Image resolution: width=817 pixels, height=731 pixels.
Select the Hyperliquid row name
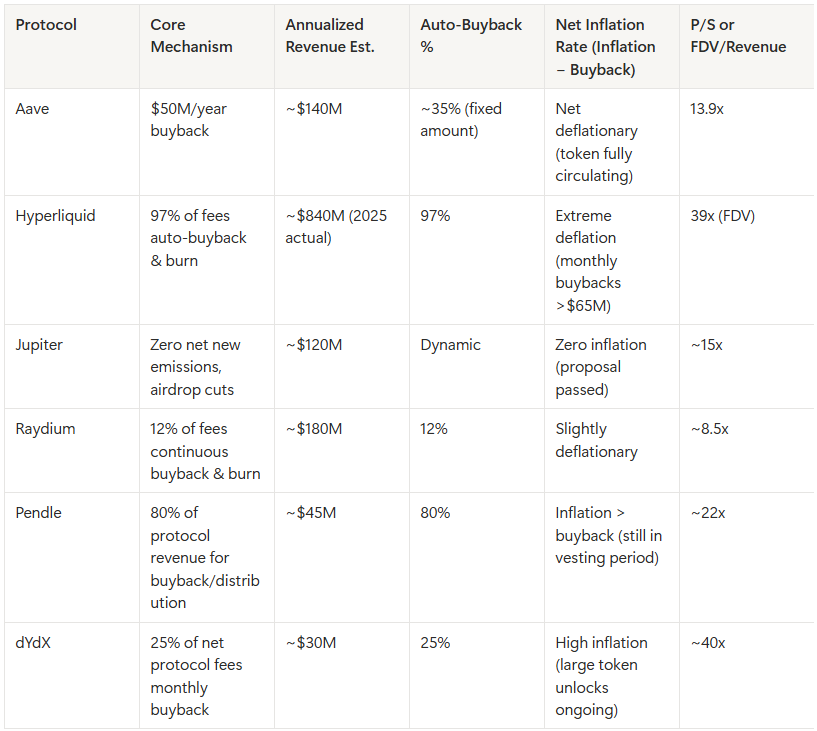click(x=55, y=216)
